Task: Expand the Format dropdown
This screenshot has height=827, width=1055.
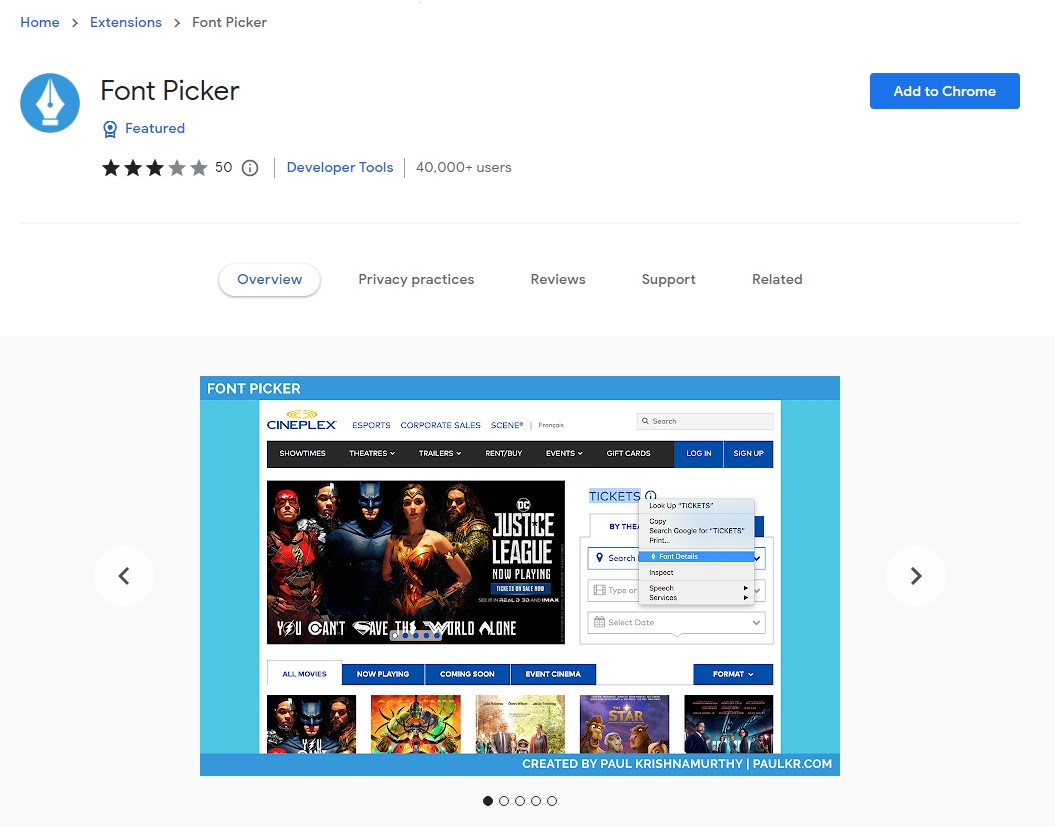Action: pos(731,674)
